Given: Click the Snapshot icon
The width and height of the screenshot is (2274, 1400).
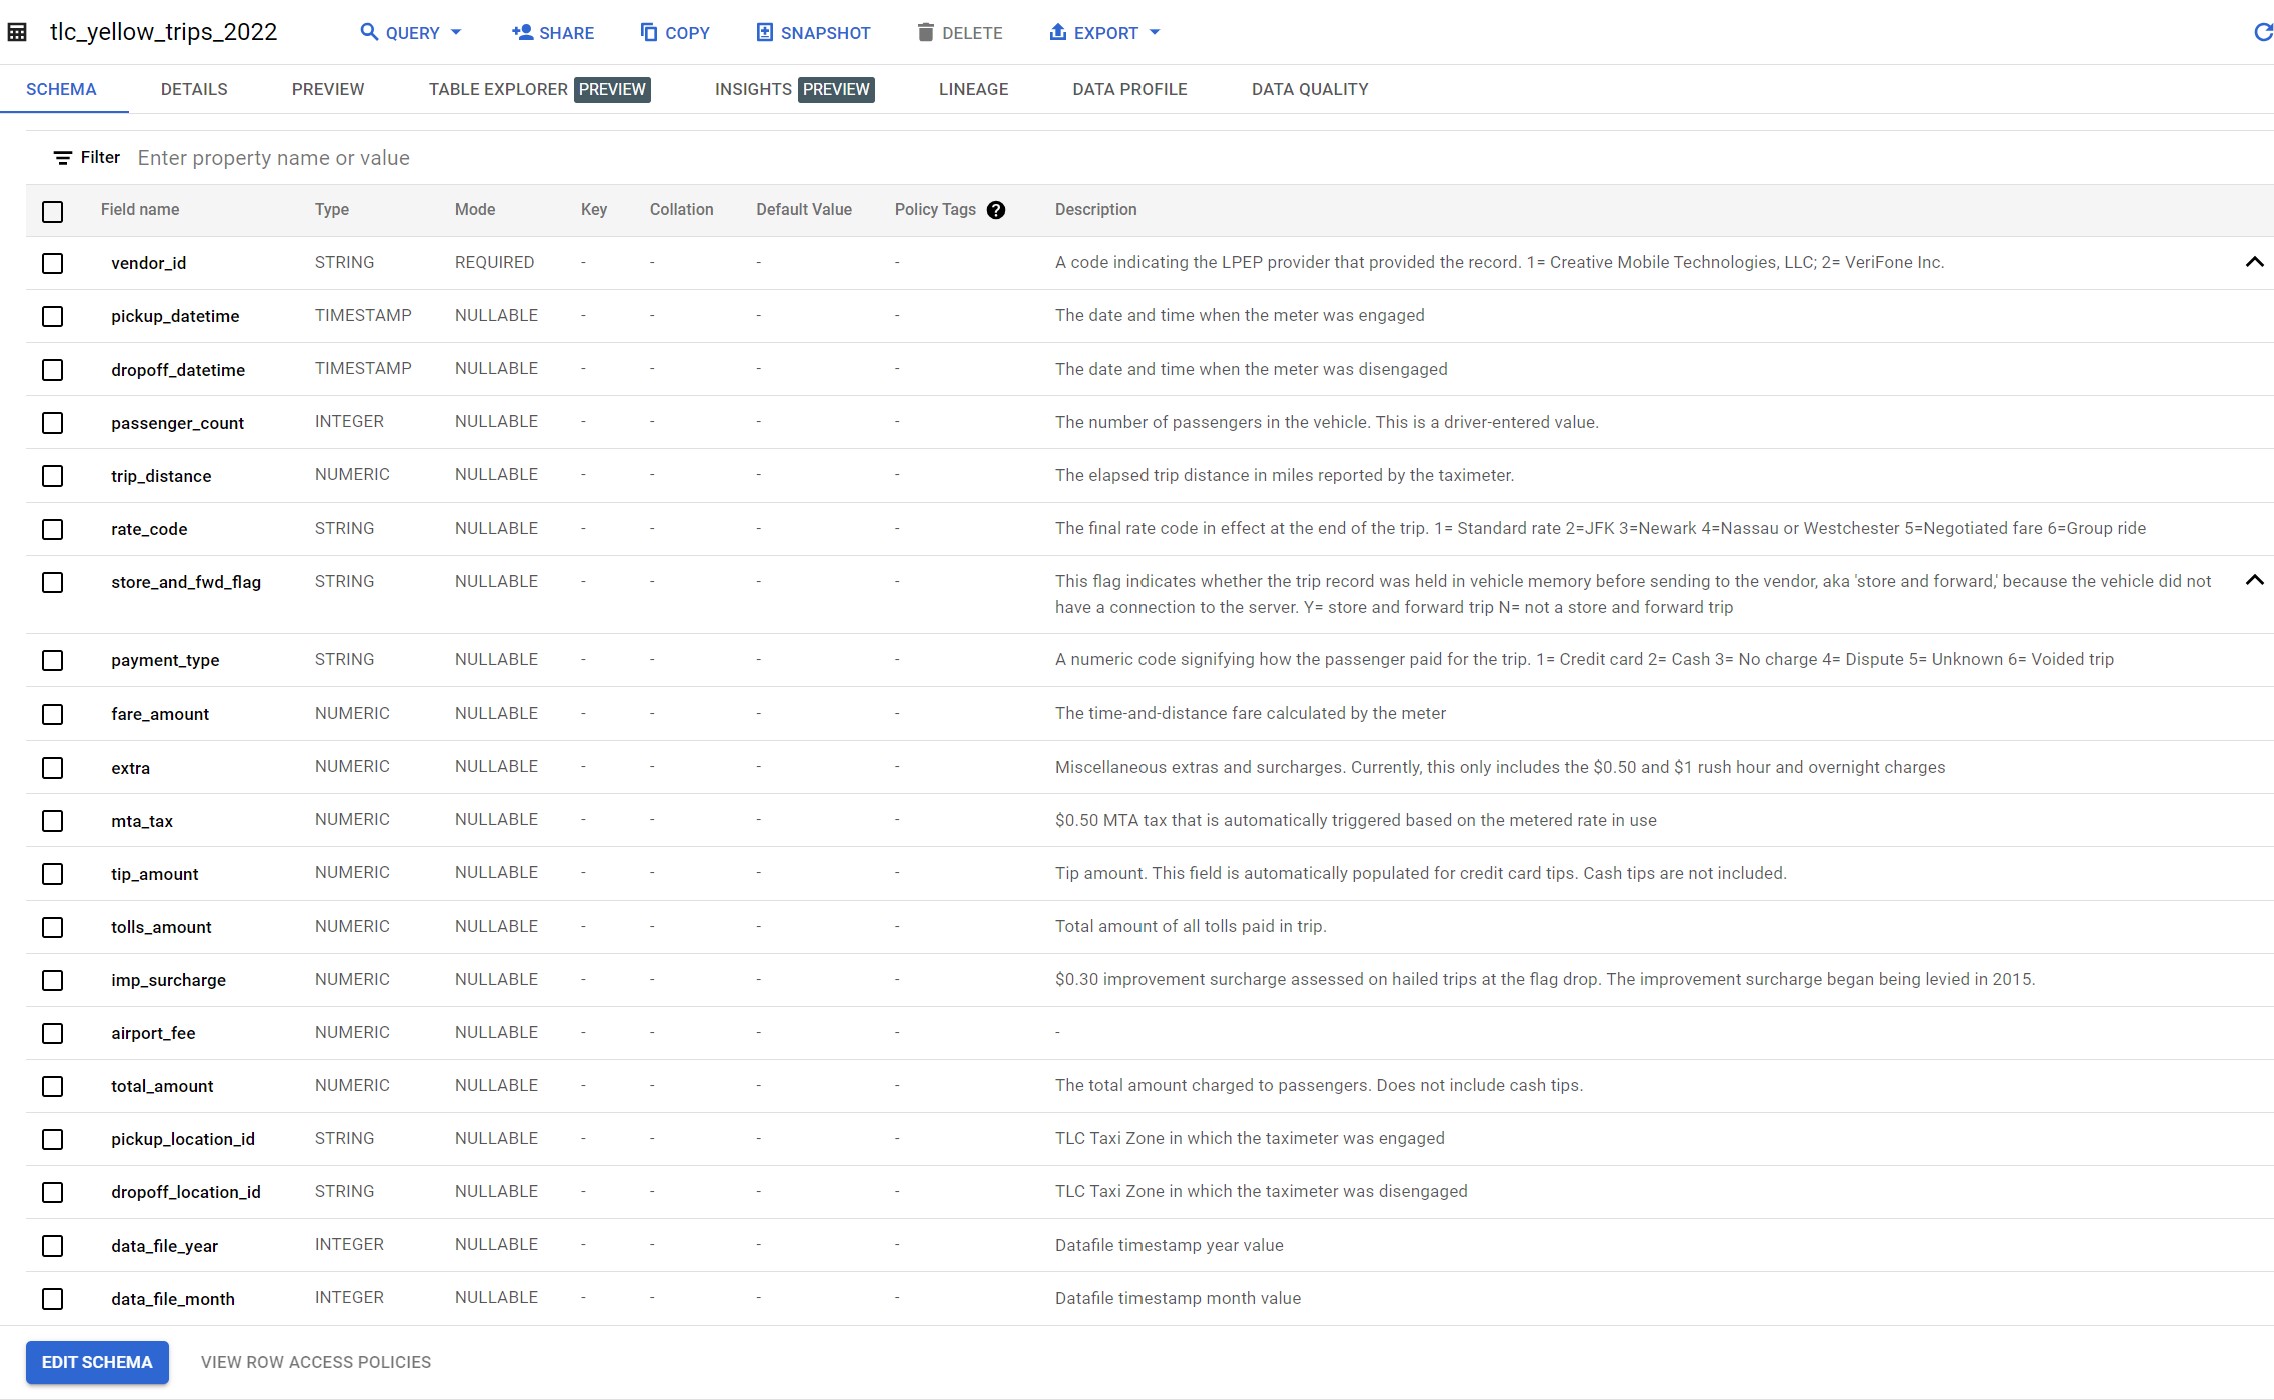Looking at the screenshot, I should pyautogui.click(x=765, y=33).
